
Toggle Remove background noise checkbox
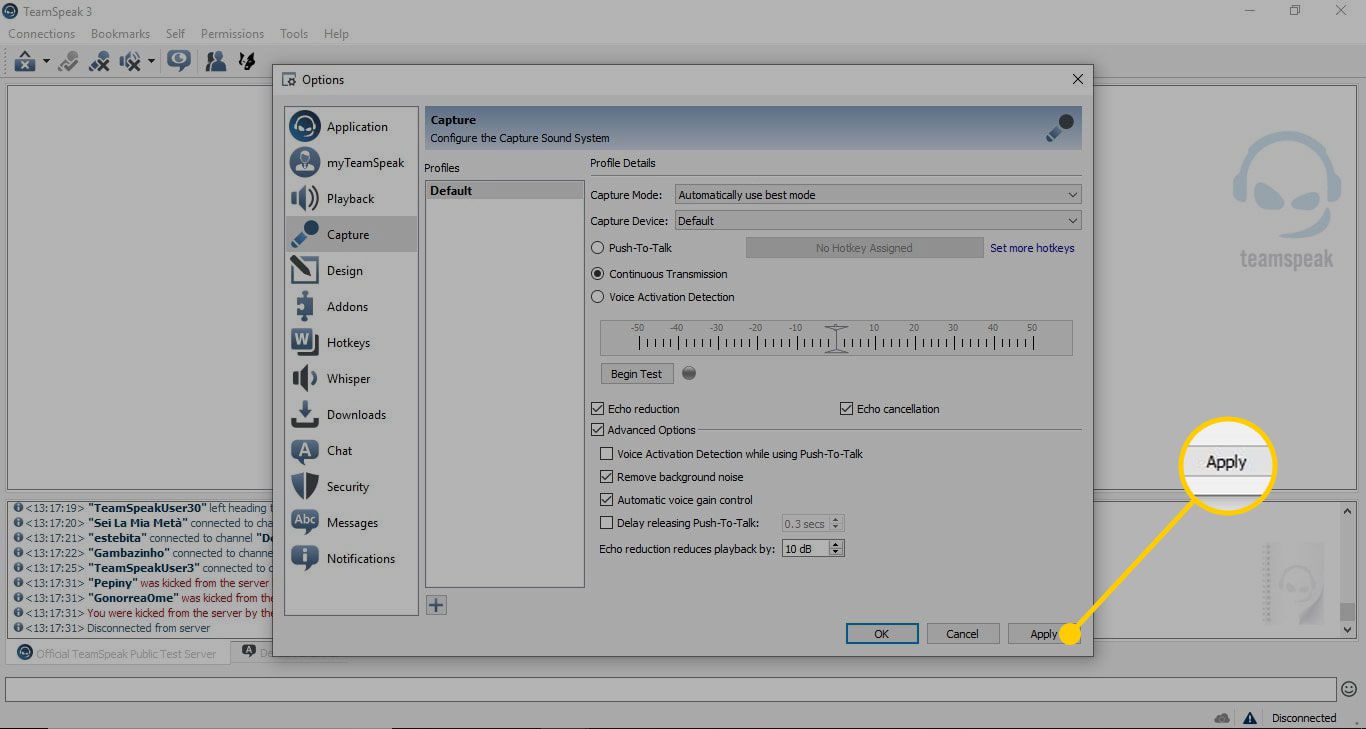(606, 477)
